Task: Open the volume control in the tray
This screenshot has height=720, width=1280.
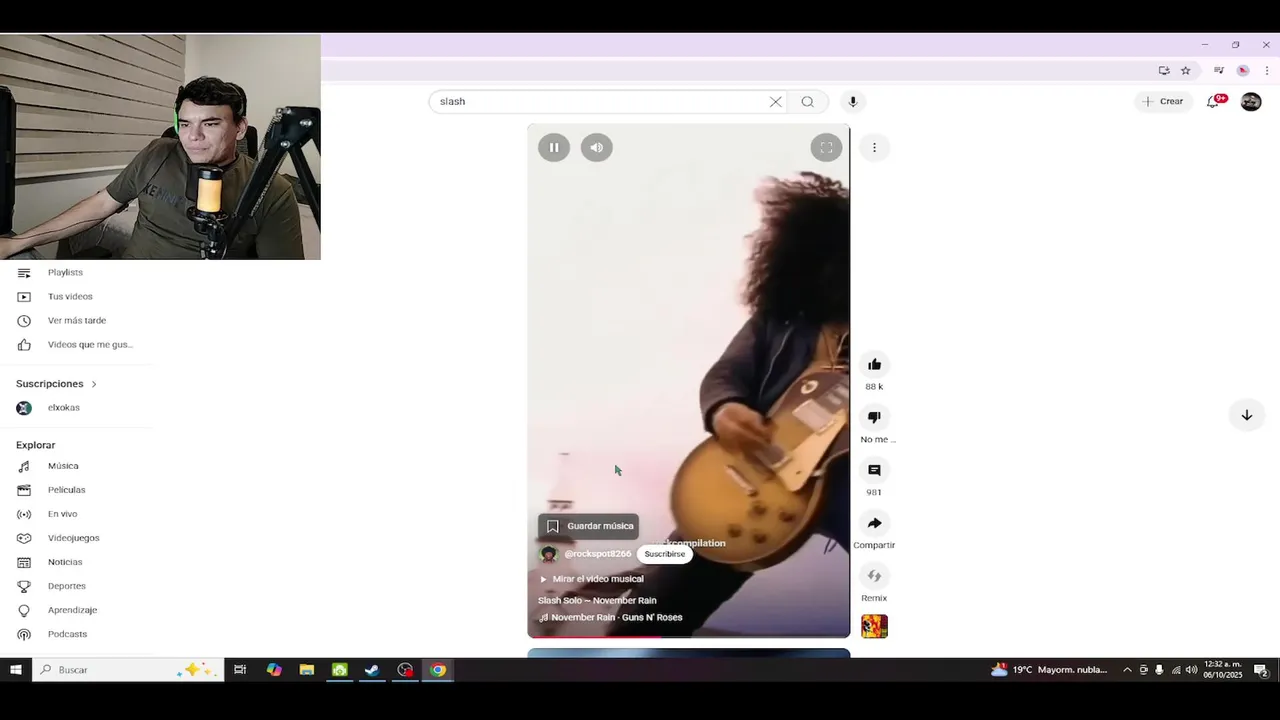Action: pos(1191,670)
